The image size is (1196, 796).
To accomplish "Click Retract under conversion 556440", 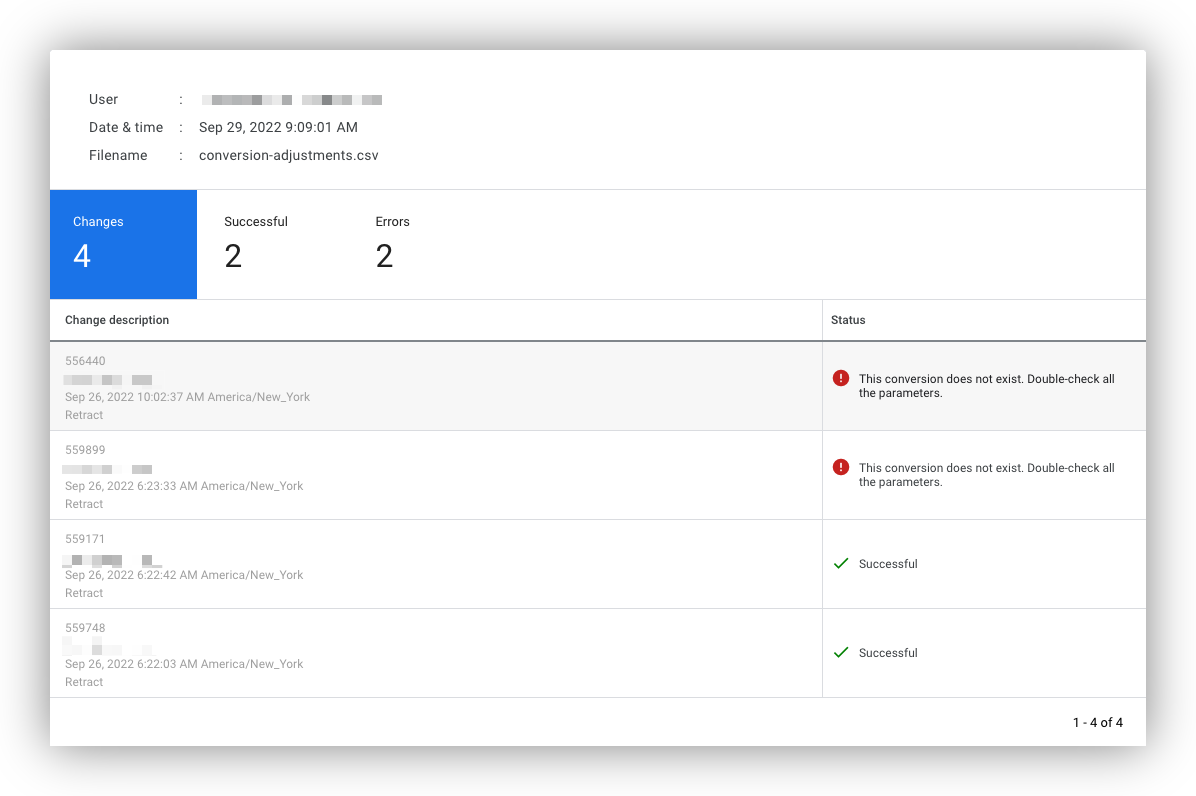I will [x=84, y=416].
